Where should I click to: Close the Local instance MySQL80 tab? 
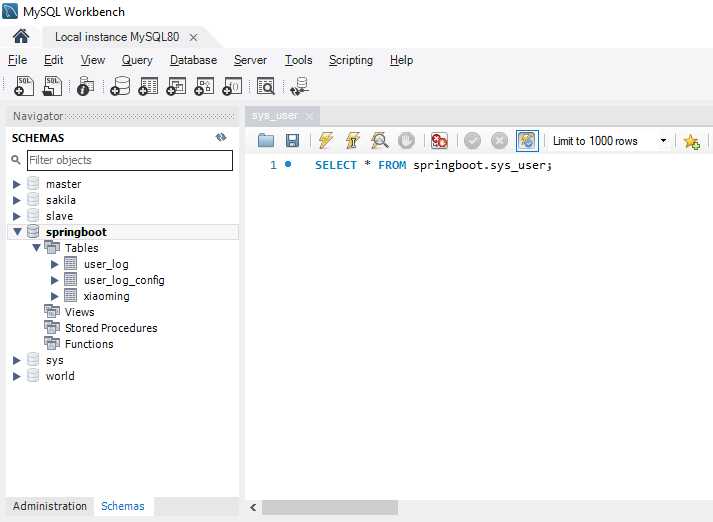(x=193, y=37)
